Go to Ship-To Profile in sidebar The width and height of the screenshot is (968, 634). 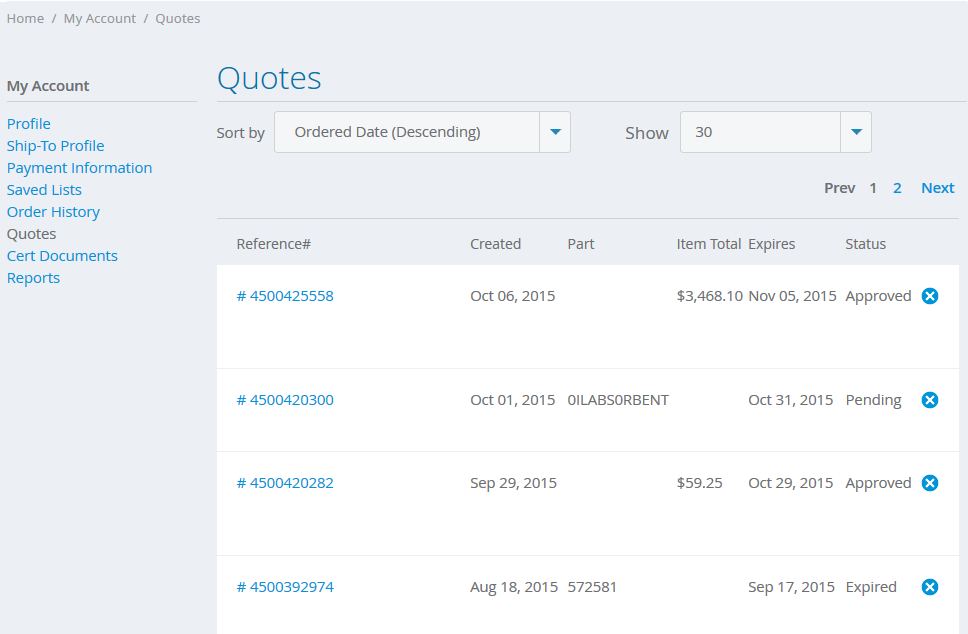click(56, 146)
